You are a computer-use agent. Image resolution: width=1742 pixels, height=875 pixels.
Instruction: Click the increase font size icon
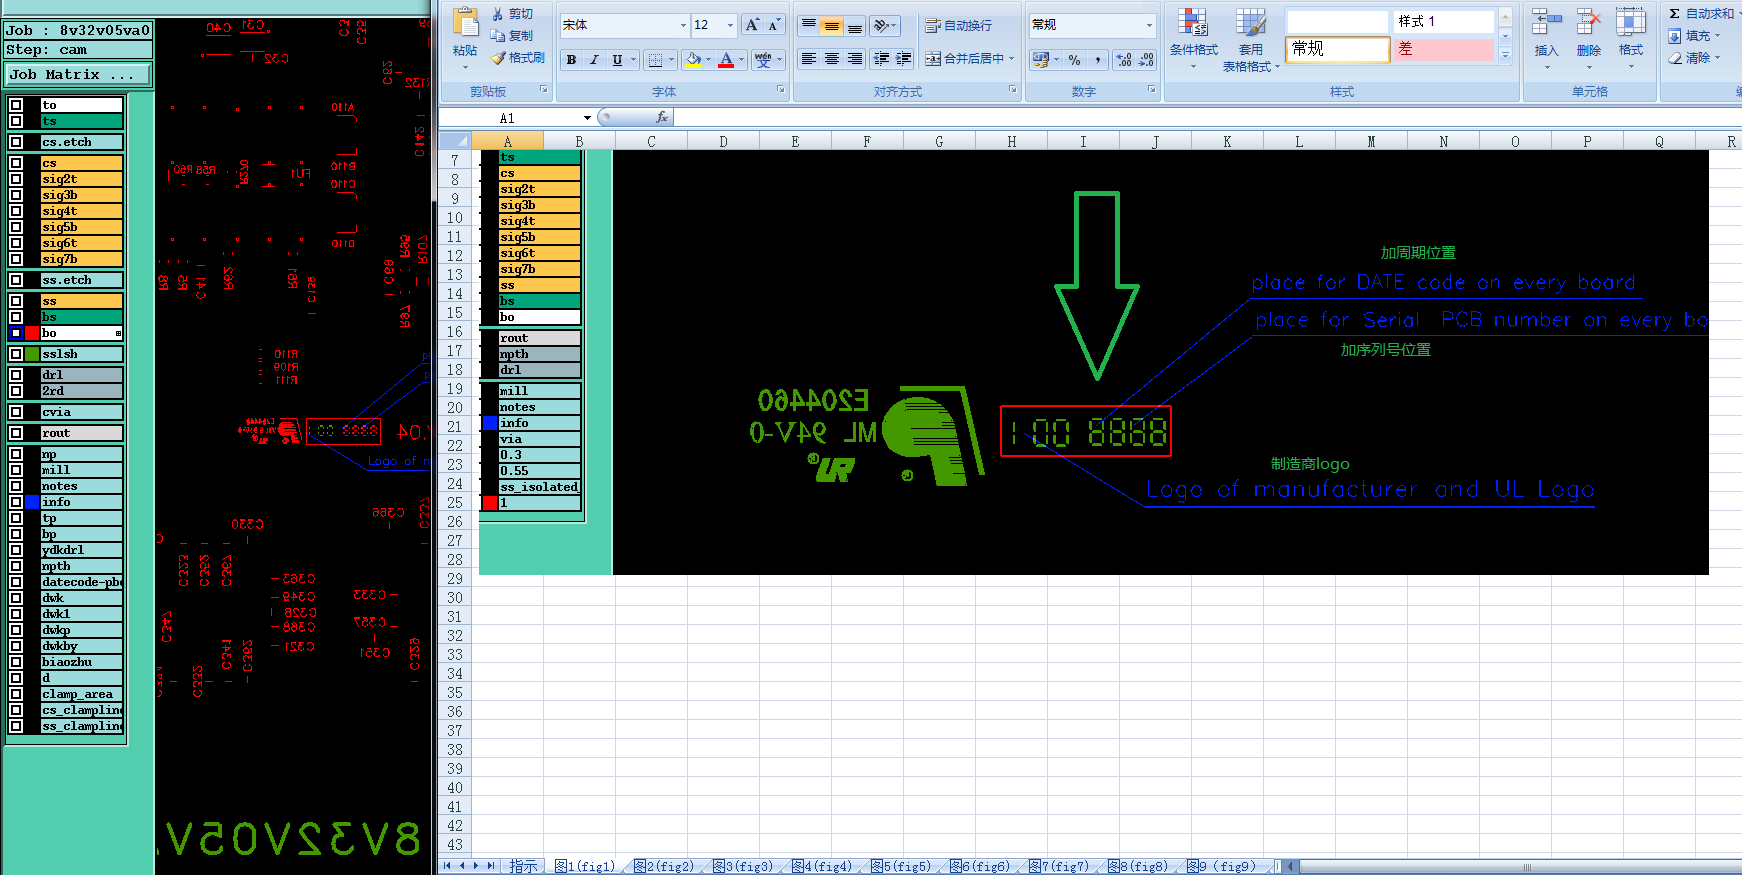(x=752, y=25)
